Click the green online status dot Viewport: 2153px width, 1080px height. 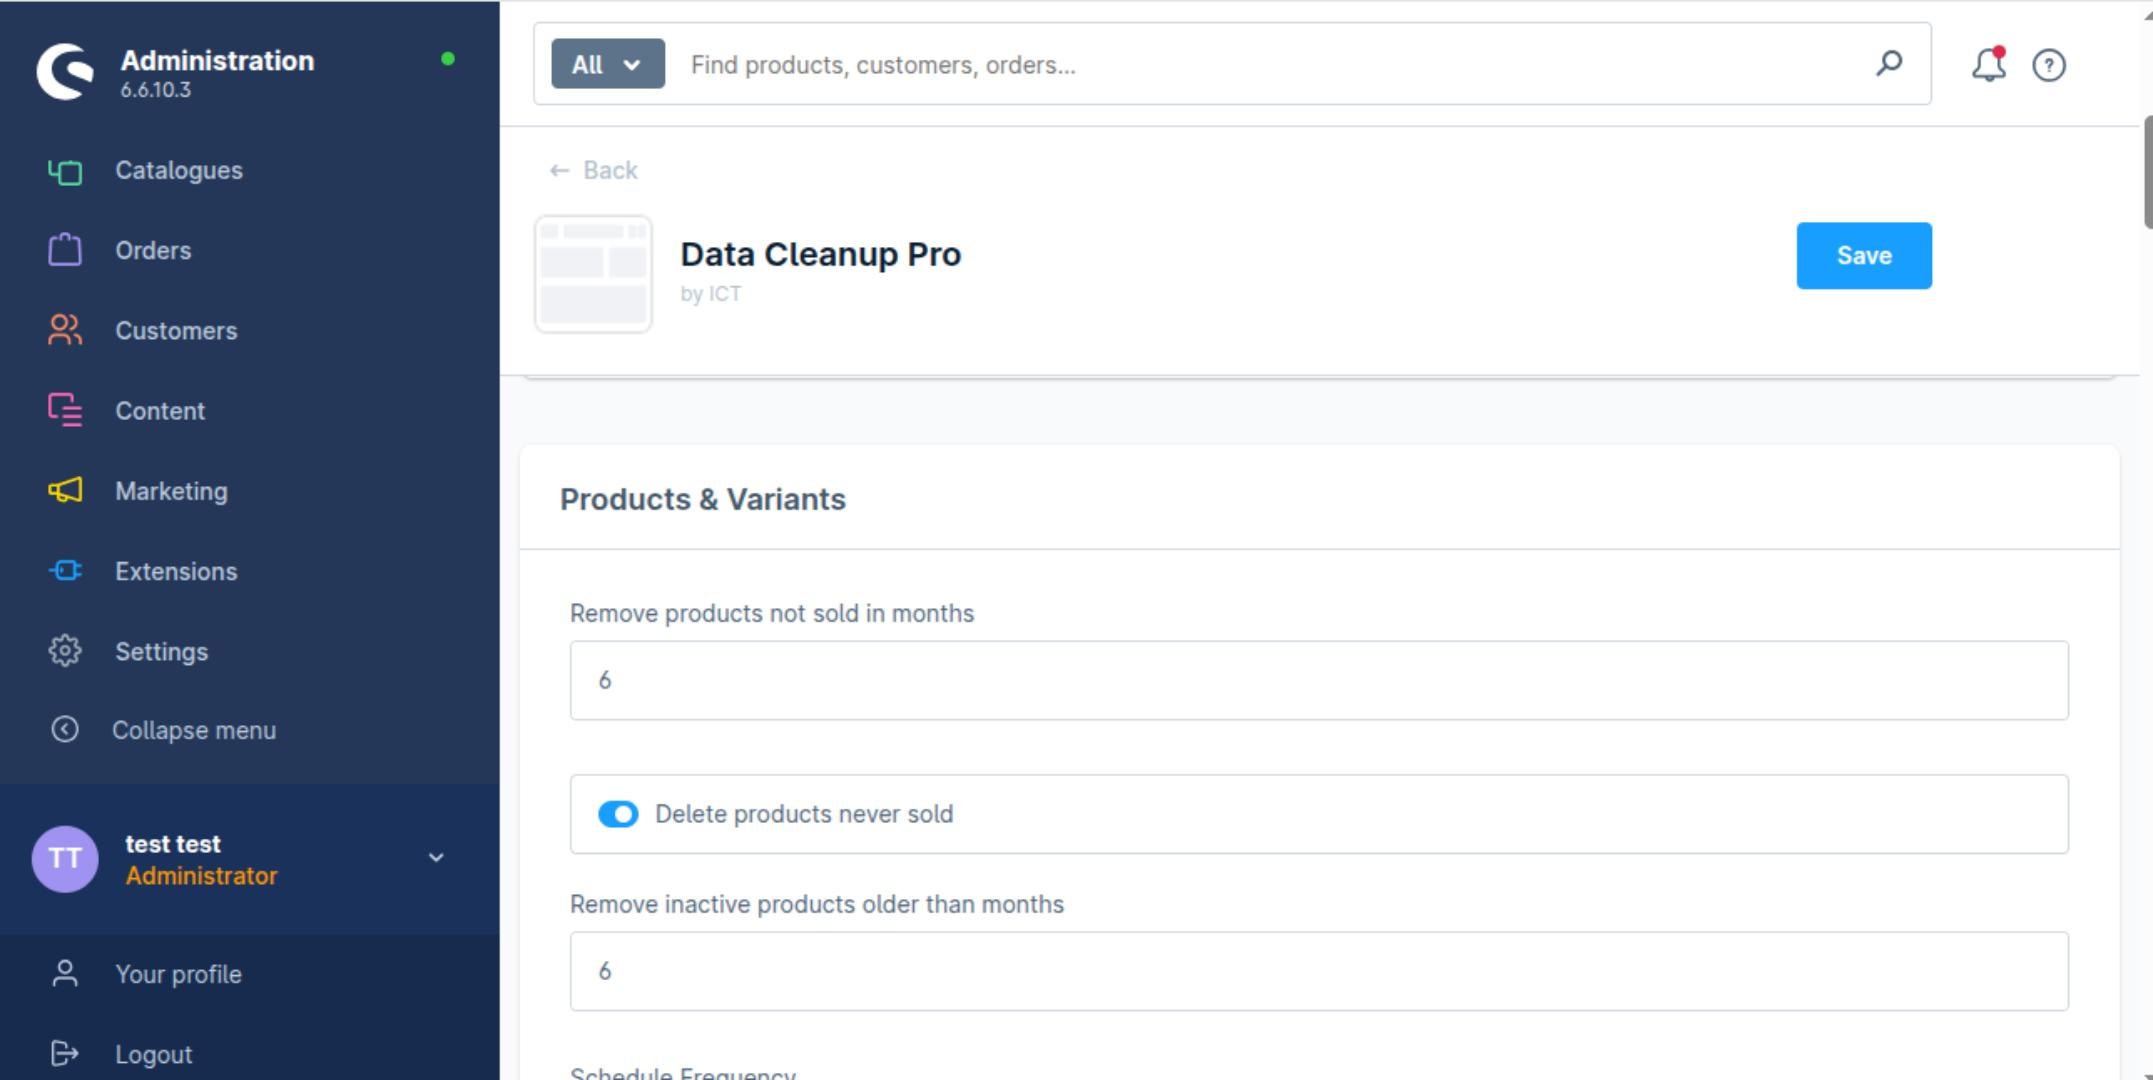click(x=448, y=59)
